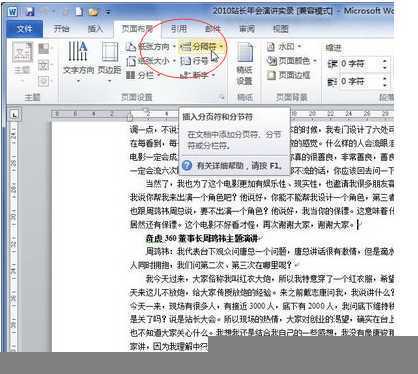Click 稿纸设置 (Manuscript Paper Settings) button
Image resolution: width=418 pixels, height=374 pixels.
tap(245, 63)
